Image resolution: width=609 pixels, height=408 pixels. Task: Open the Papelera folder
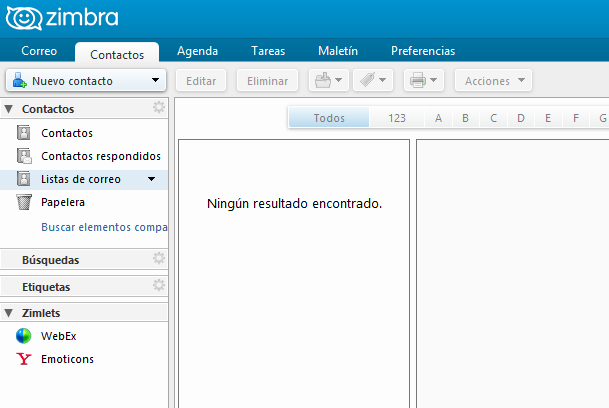coord(84,202)
